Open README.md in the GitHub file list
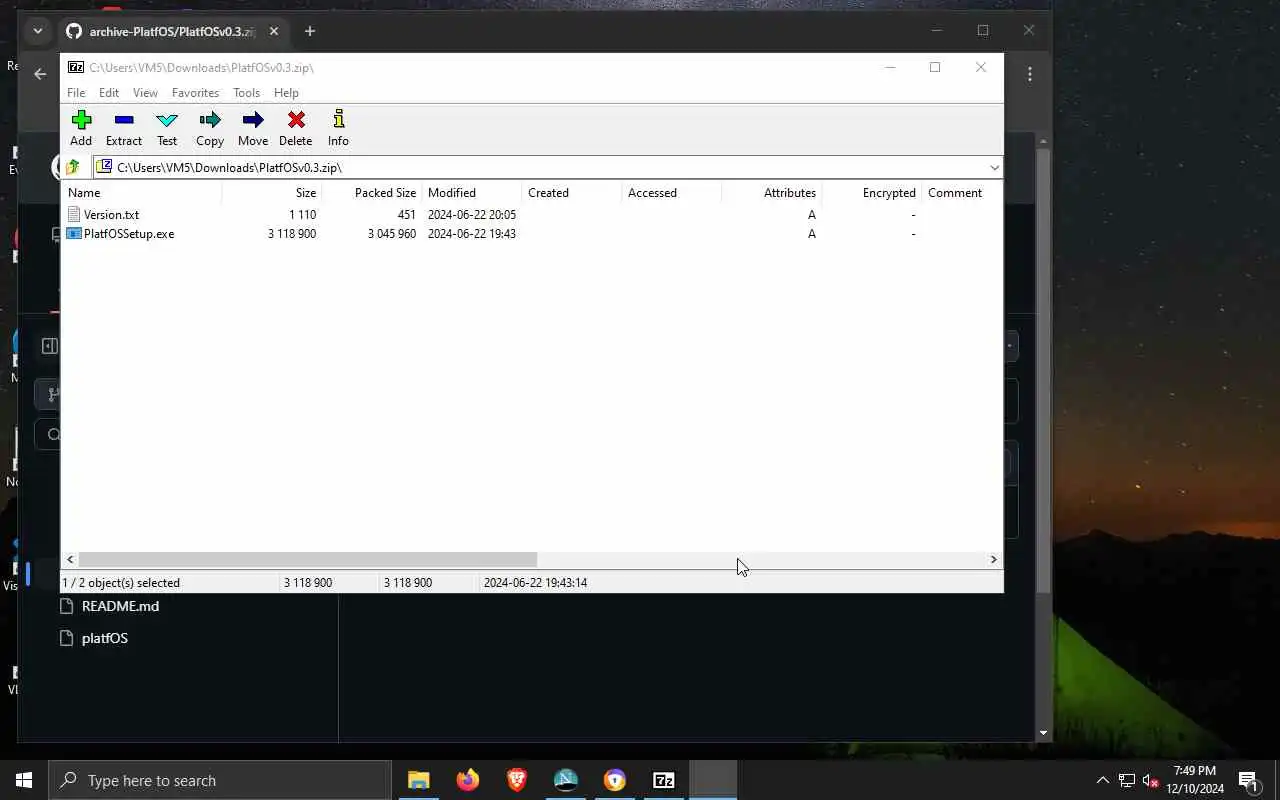Viewport: 1280px width, 800px height. pos(120,606)
